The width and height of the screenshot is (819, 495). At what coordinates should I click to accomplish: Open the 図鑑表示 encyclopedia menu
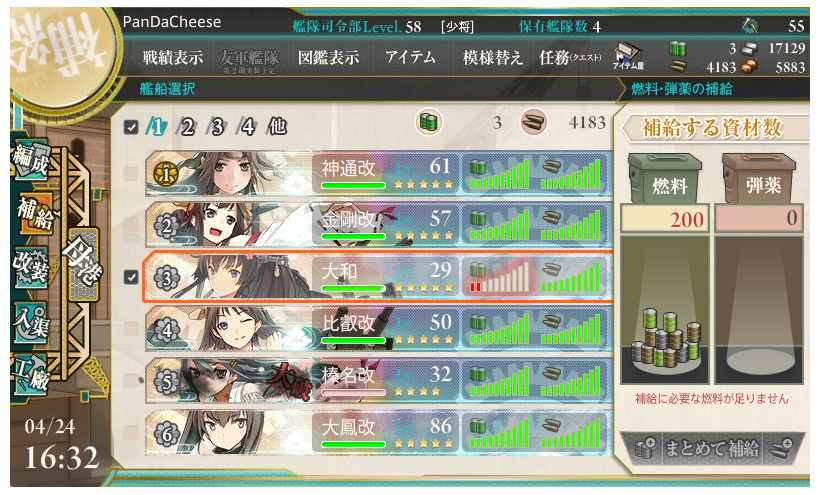(x=329, y=57)
